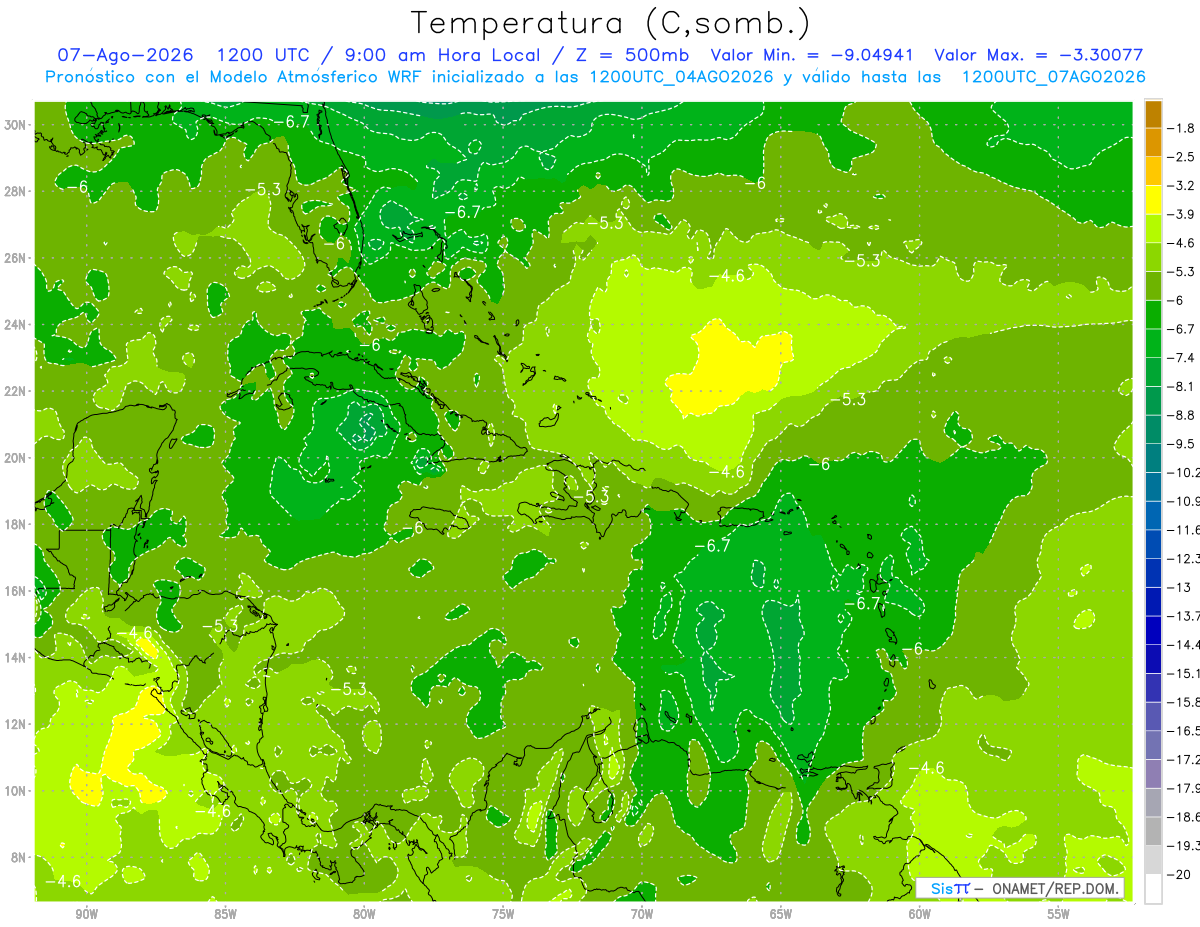Image resolution: width=1200 pixels, height=927 pixels.
Task: Select the valid-until timestamp "1200UTC_07AGO2026"
Action: [x=1053, y=77]
